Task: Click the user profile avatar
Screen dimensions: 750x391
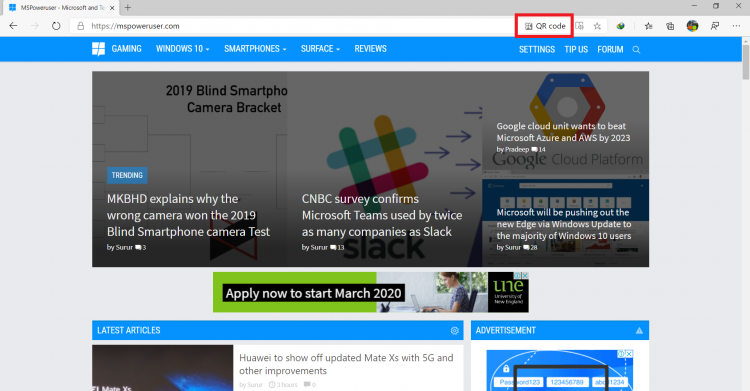Action: point(692,26)
